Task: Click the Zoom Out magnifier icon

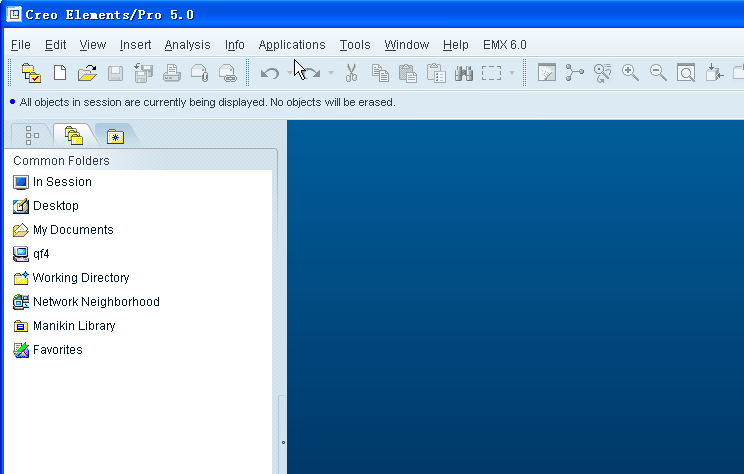Action: coord(658,73)
